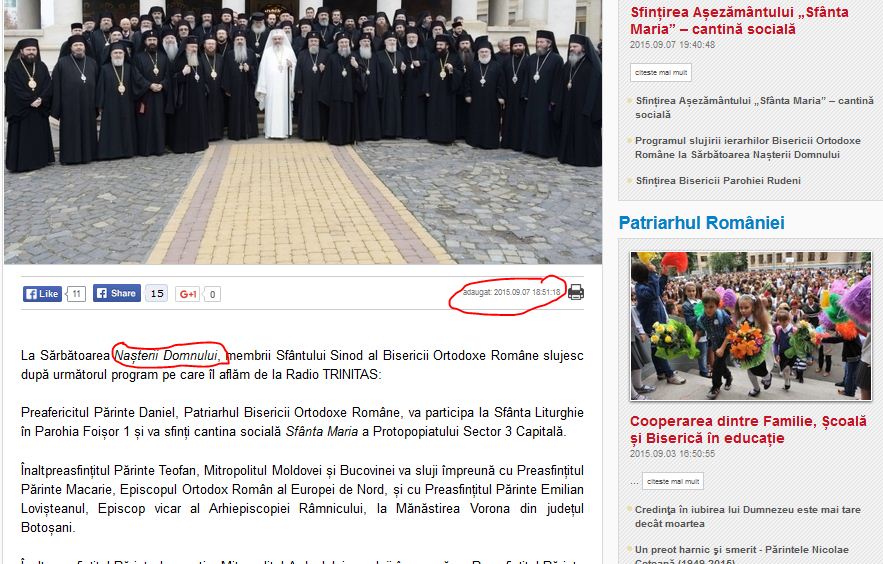Click the Facebook Share button
Screen dimensions: 883x564
point(116,294)
